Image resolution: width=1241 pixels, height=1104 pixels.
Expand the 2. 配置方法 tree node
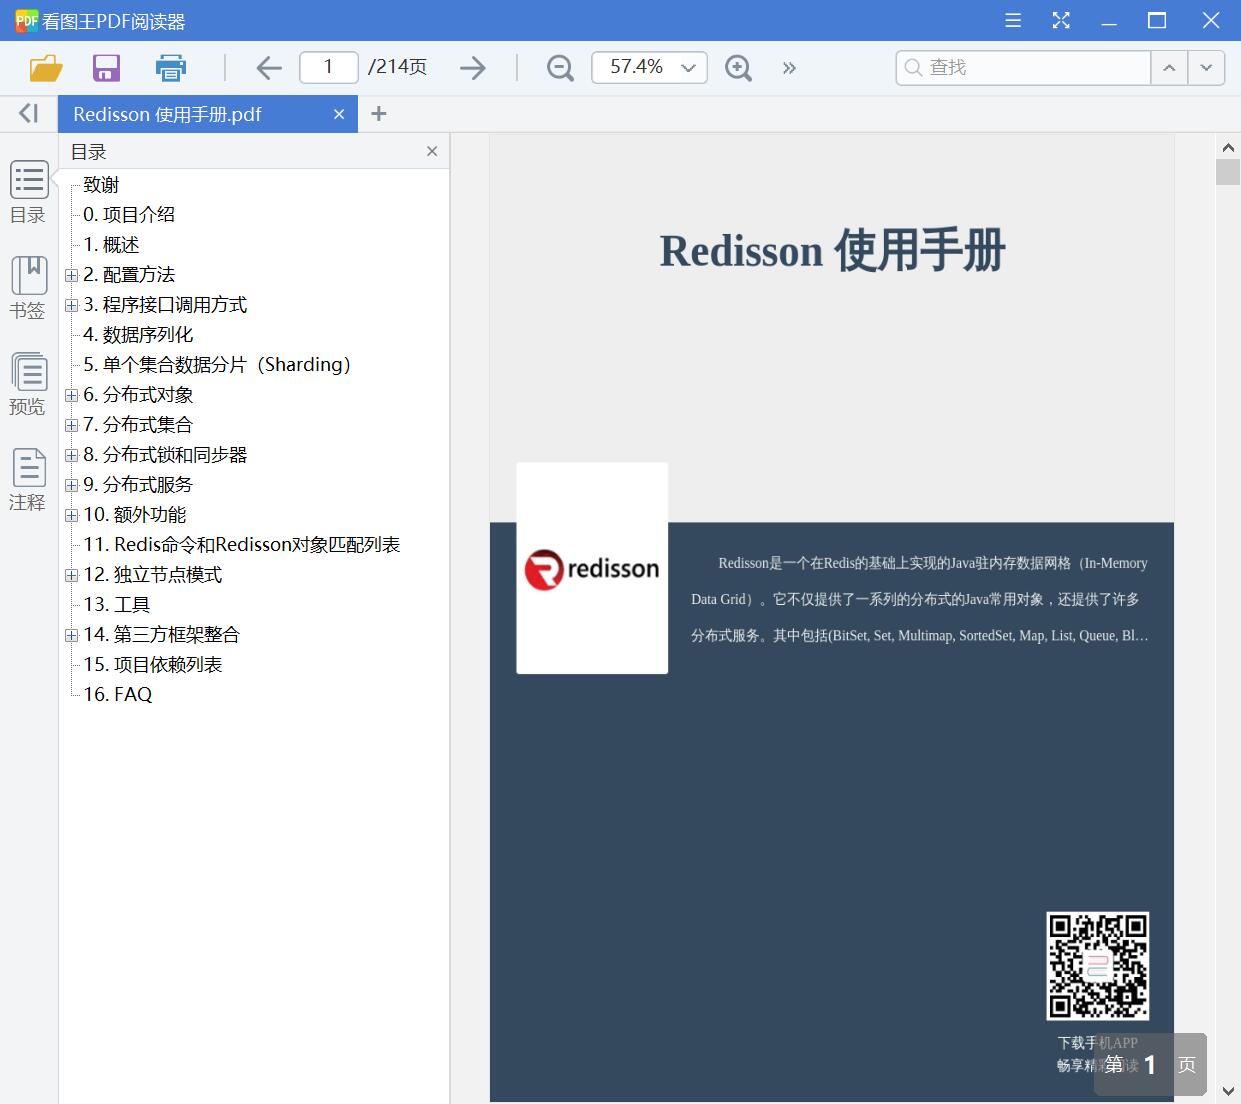(x=71, y=275)
